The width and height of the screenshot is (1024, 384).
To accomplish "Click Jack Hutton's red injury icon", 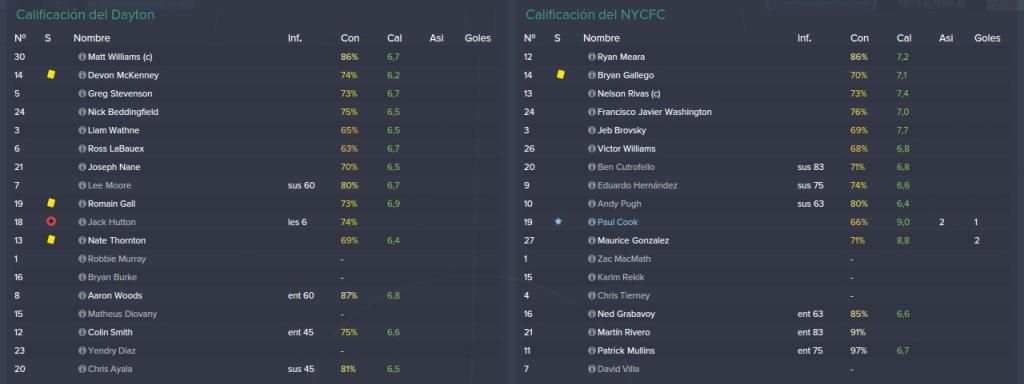I will (x=51, y=222).
